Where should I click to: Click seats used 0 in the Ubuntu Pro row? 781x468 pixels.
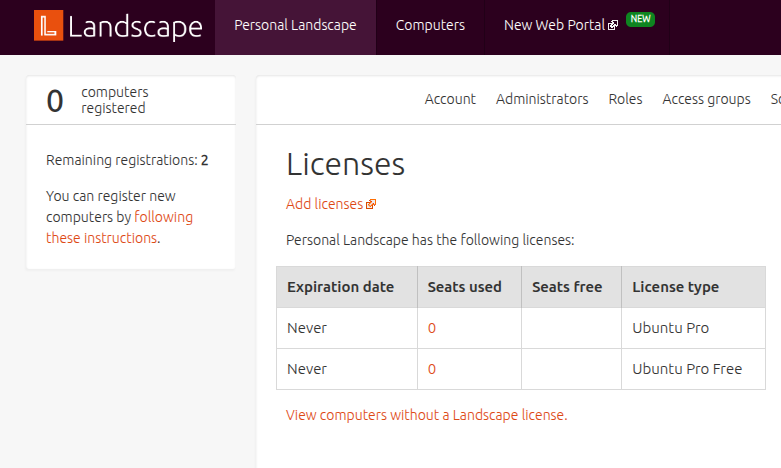point(432,328)
